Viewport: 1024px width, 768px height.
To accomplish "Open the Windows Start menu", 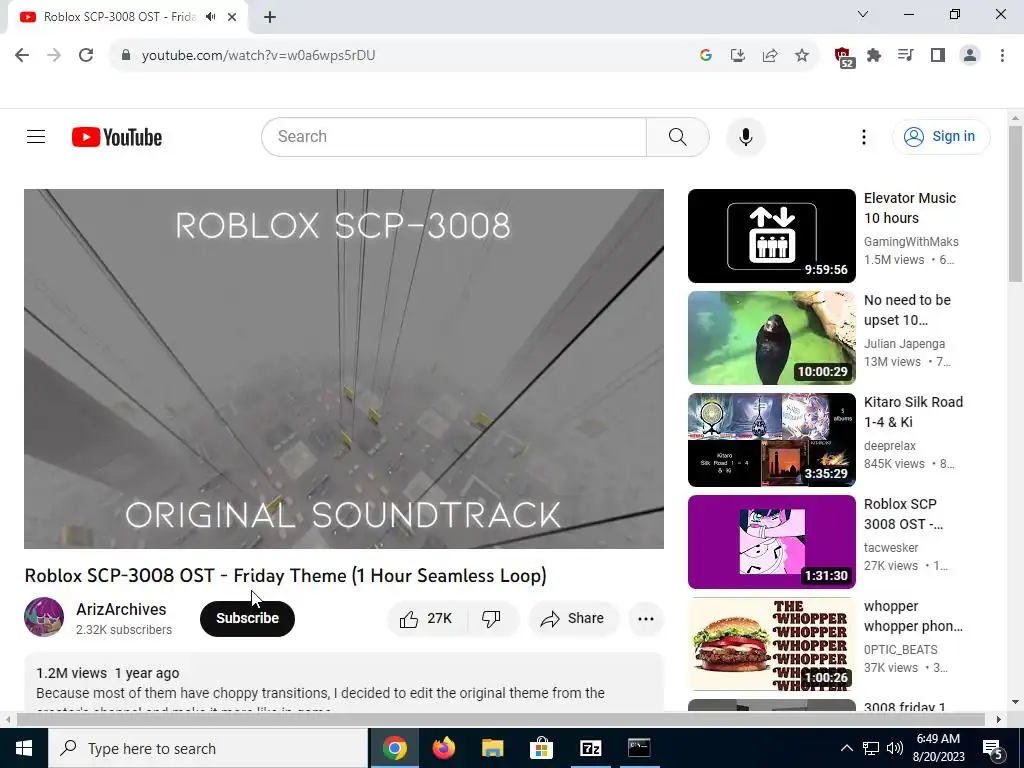I will click(x=24, y=748).
